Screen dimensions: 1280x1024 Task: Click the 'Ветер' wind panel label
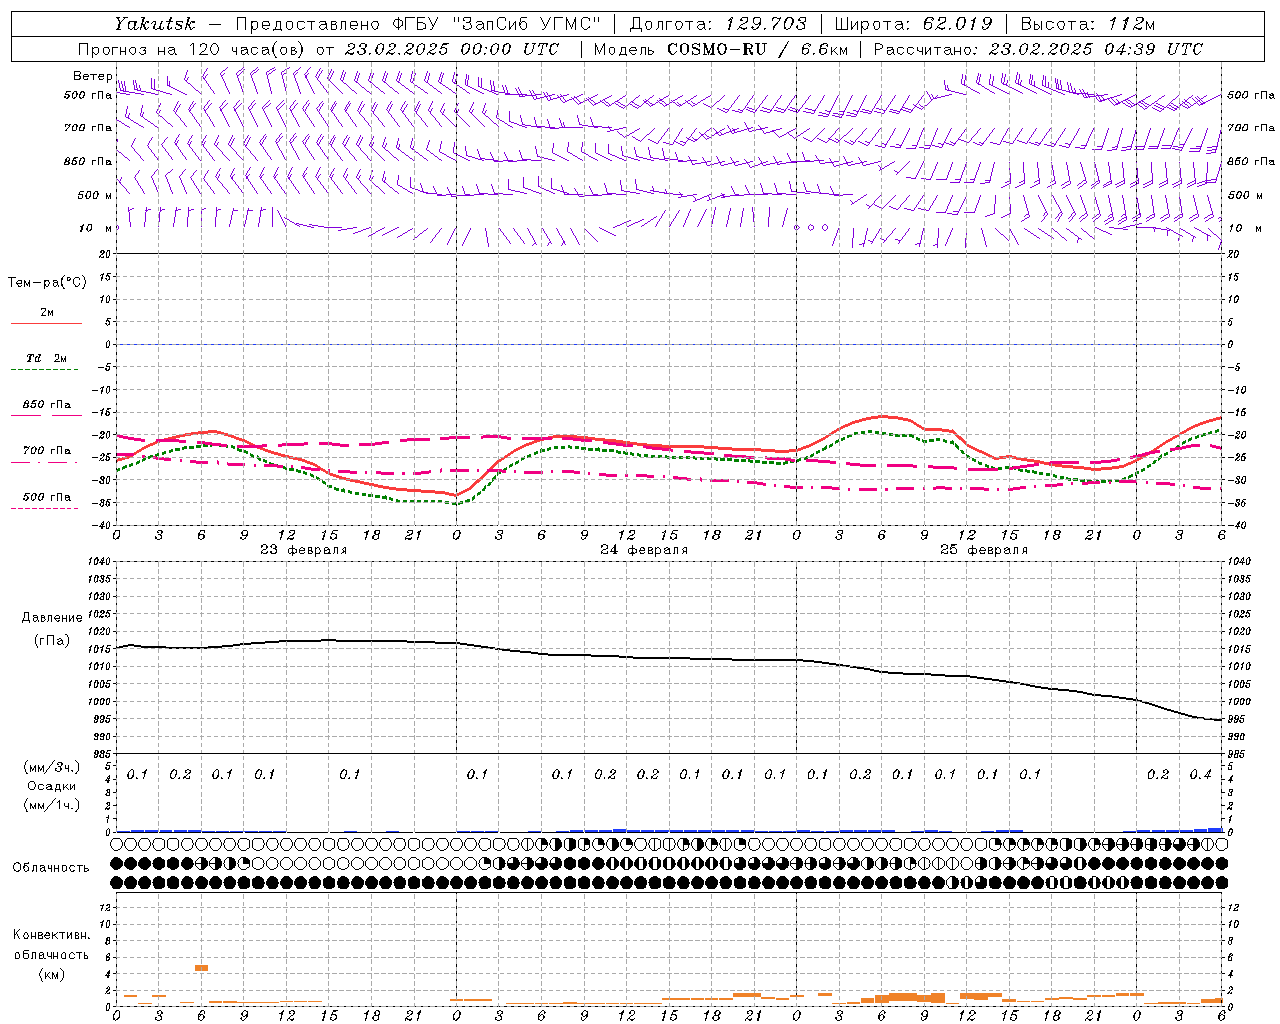pyautogui.click(x=93, y=76)
